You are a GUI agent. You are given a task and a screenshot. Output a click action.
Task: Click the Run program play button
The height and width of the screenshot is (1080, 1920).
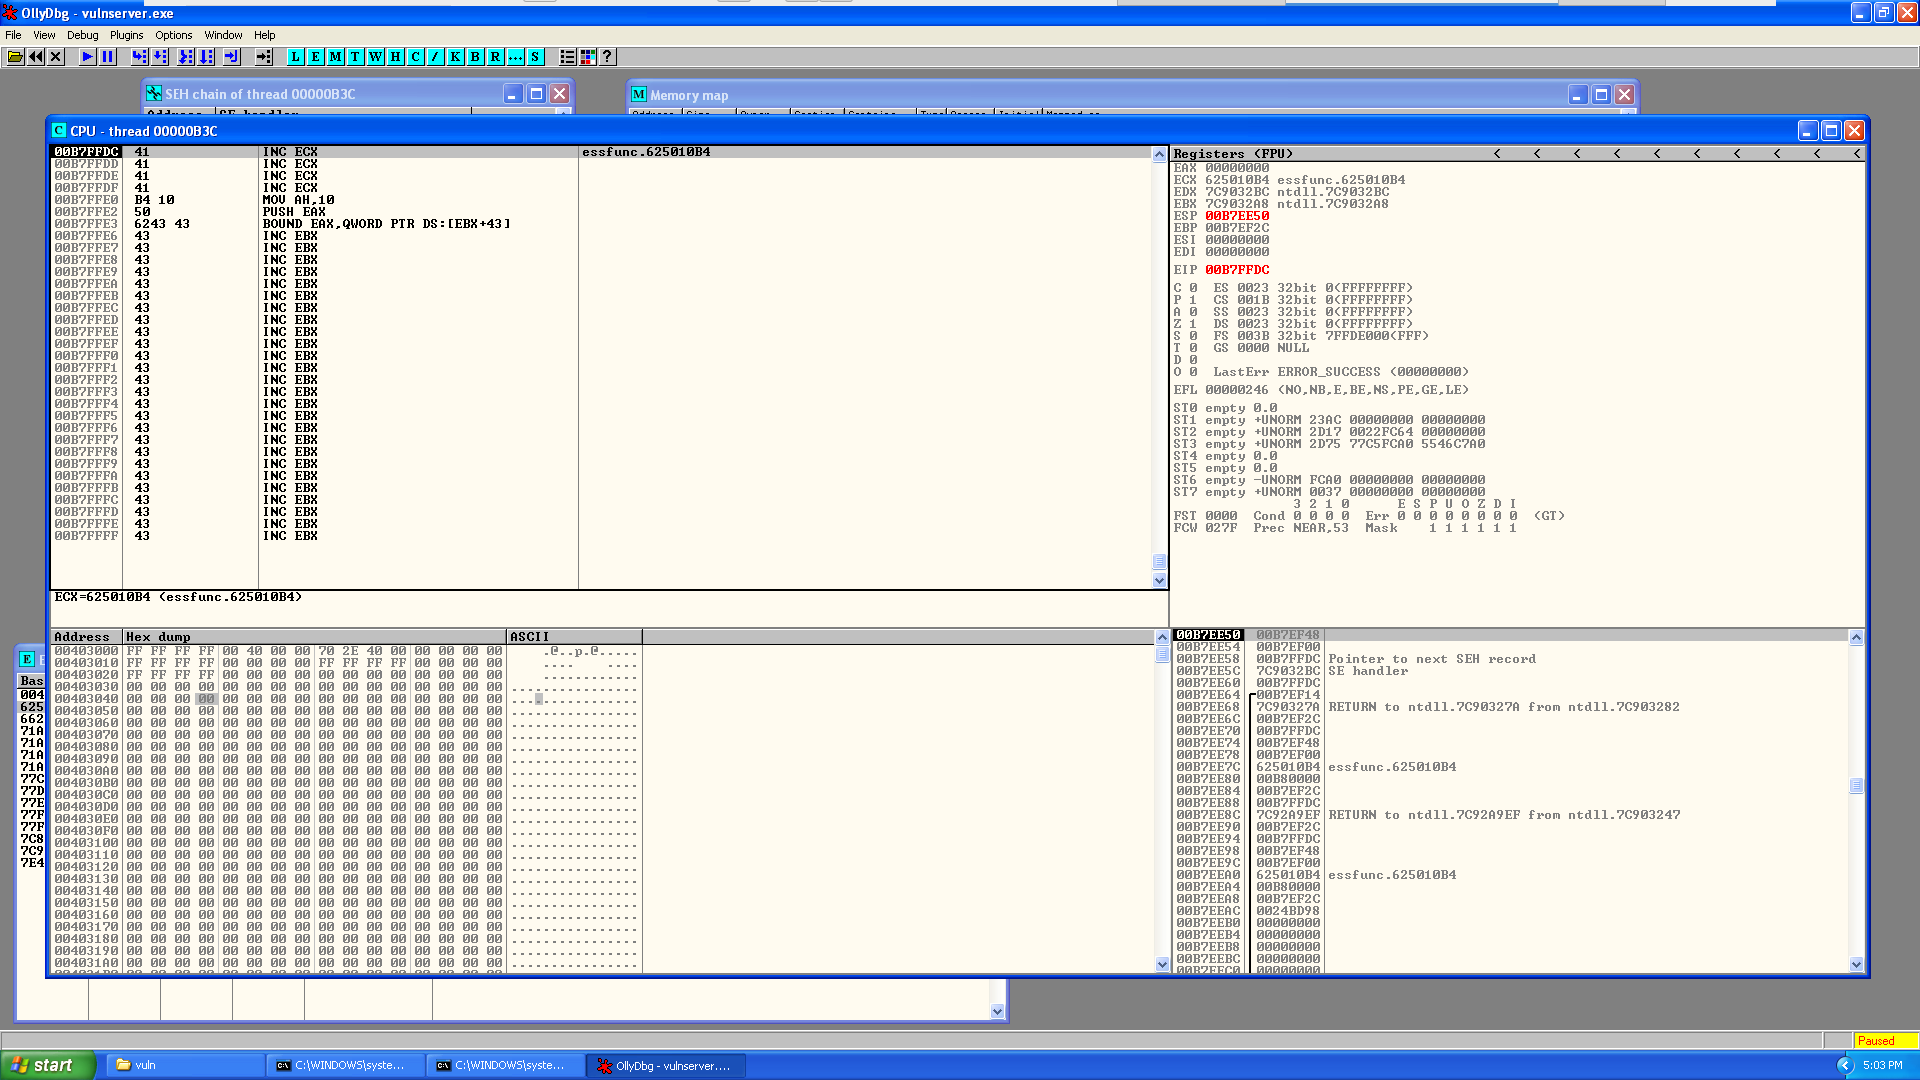pos(88,57)
